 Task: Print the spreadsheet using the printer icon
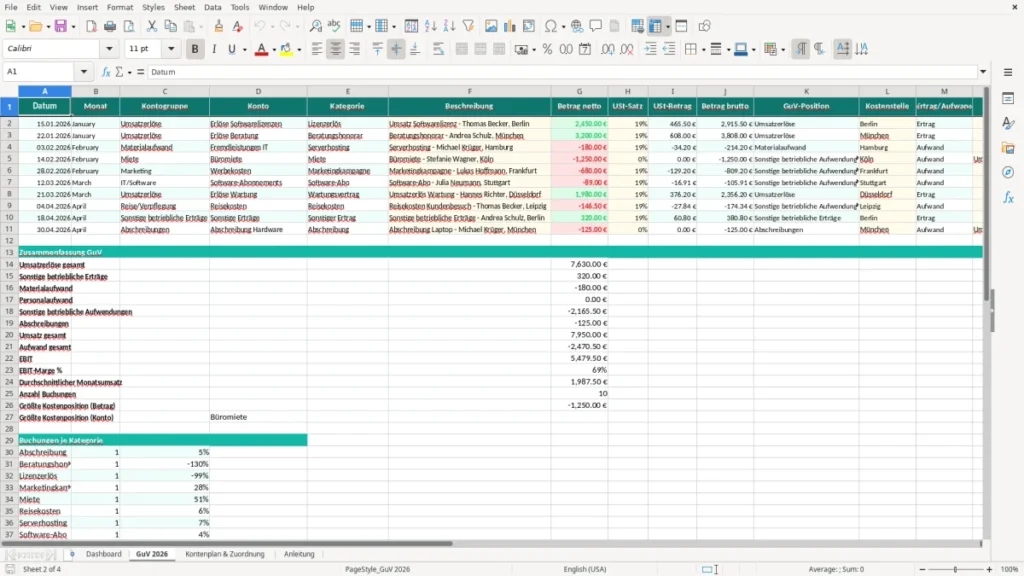tap(110, 26)
